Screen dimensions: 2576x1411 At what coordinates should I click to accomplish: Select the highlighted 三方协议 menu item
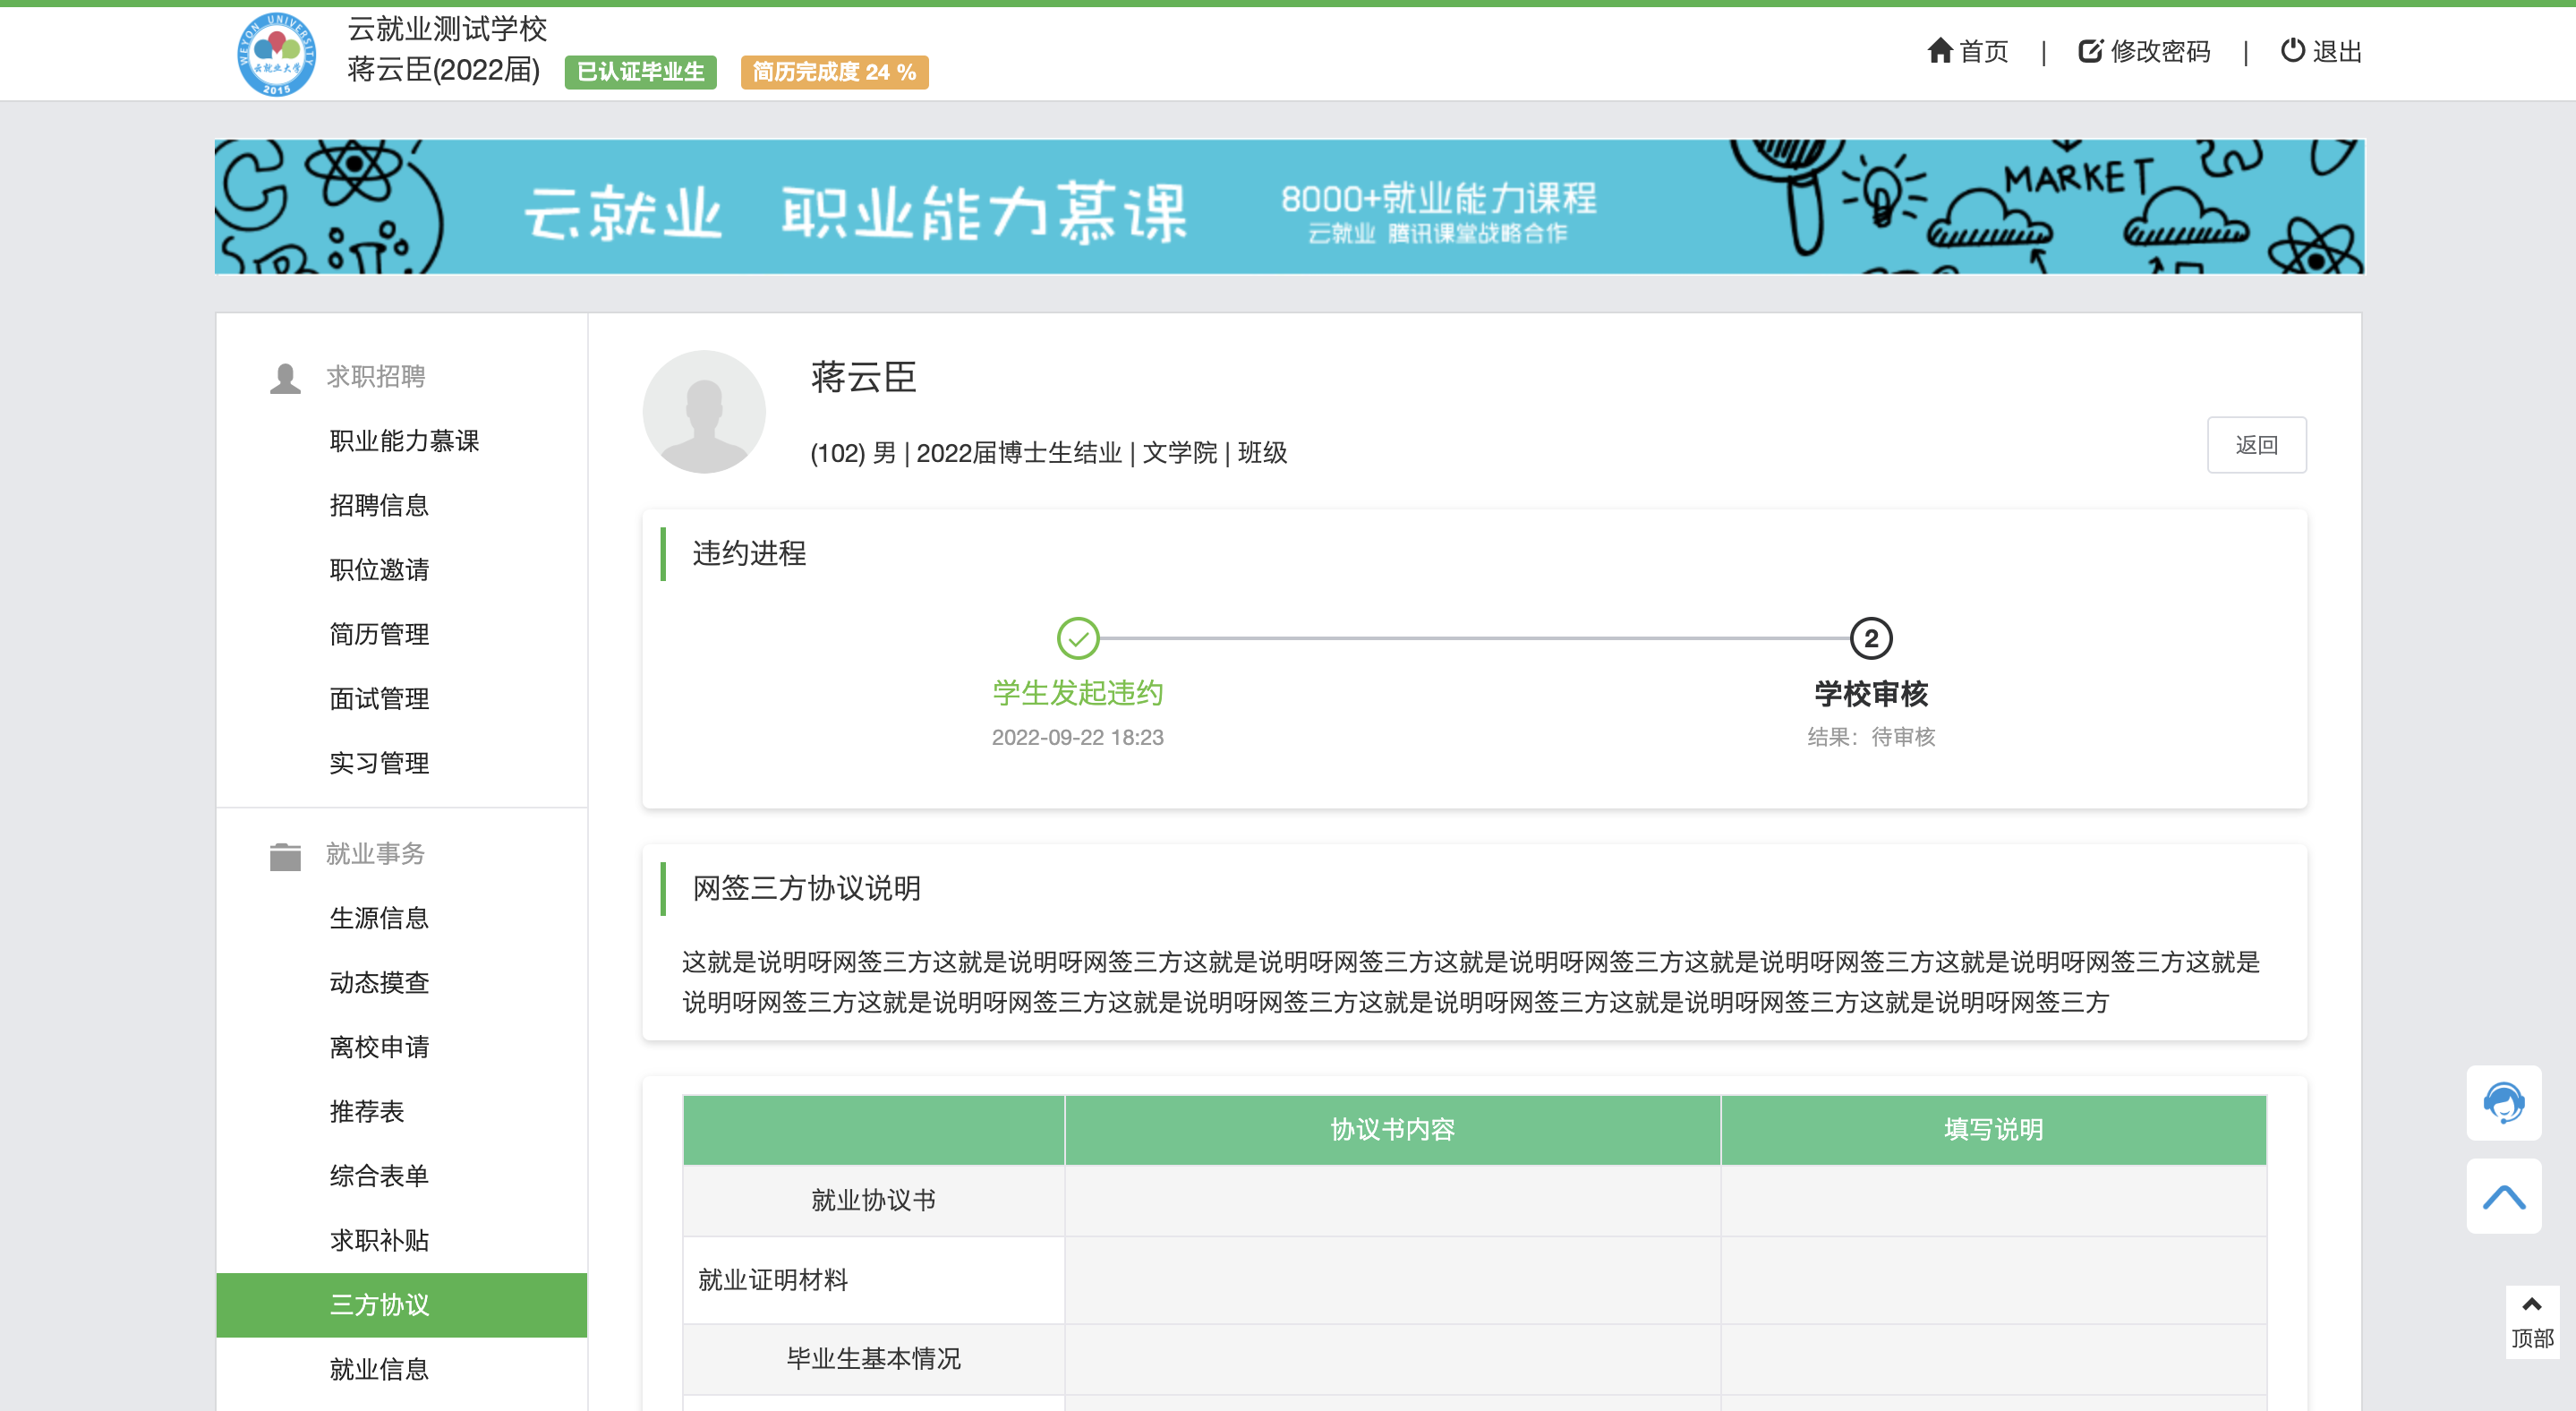point(379,1304)
